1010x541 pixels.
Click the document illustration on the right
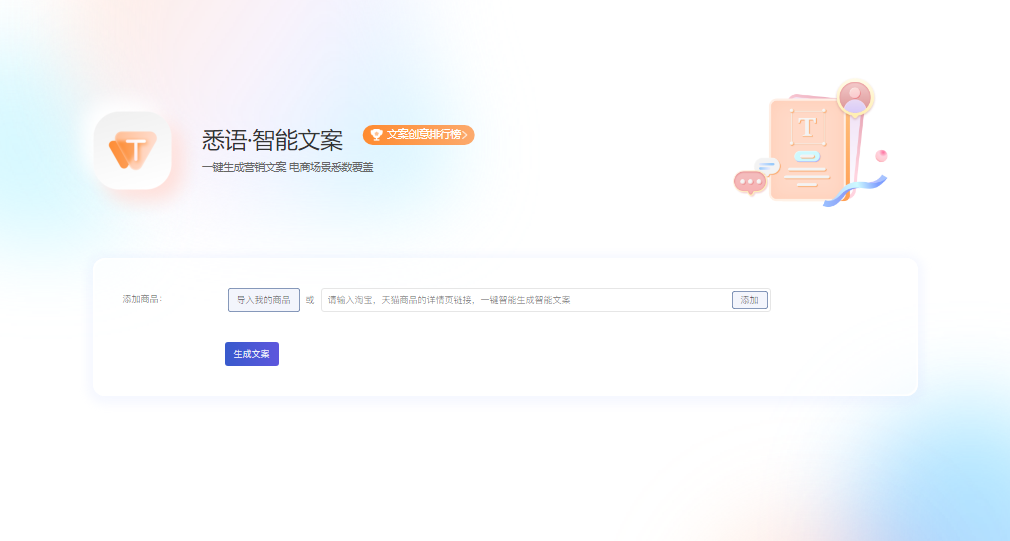(811, 144)
